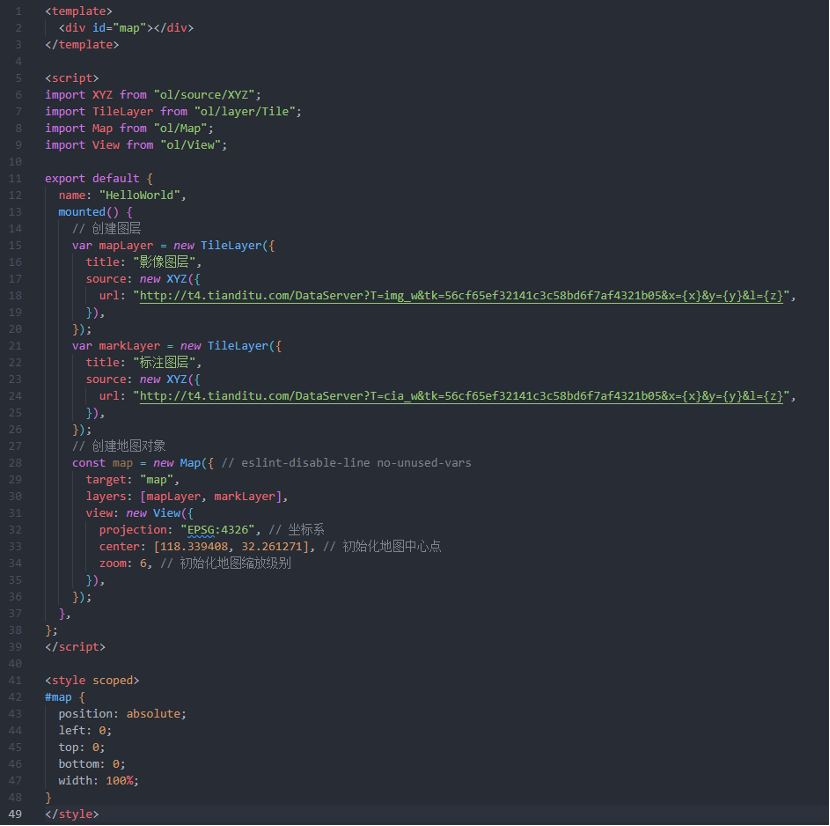
Task: Click the div id="map" element
Action: point(126,28)
